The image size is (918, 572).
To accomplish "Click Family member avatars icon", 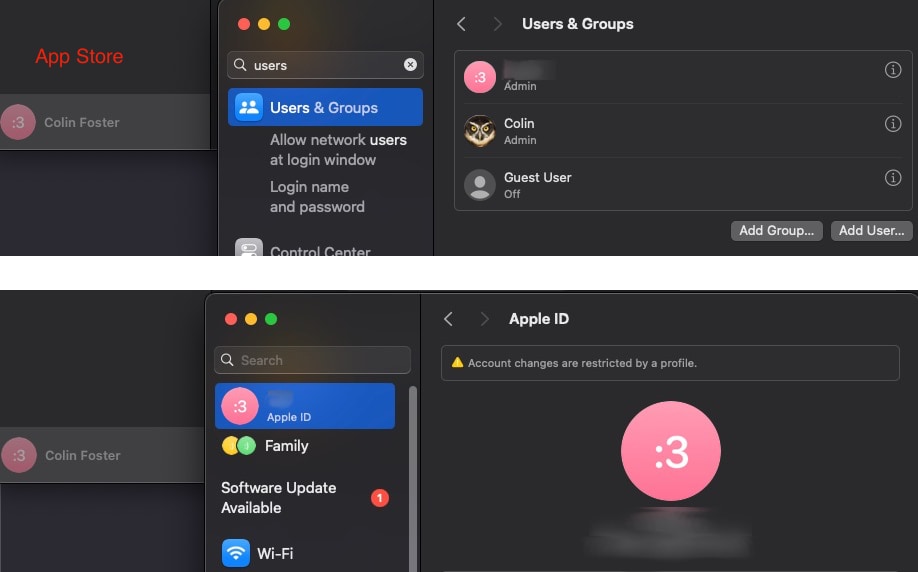I will click(x=238, y=446).
